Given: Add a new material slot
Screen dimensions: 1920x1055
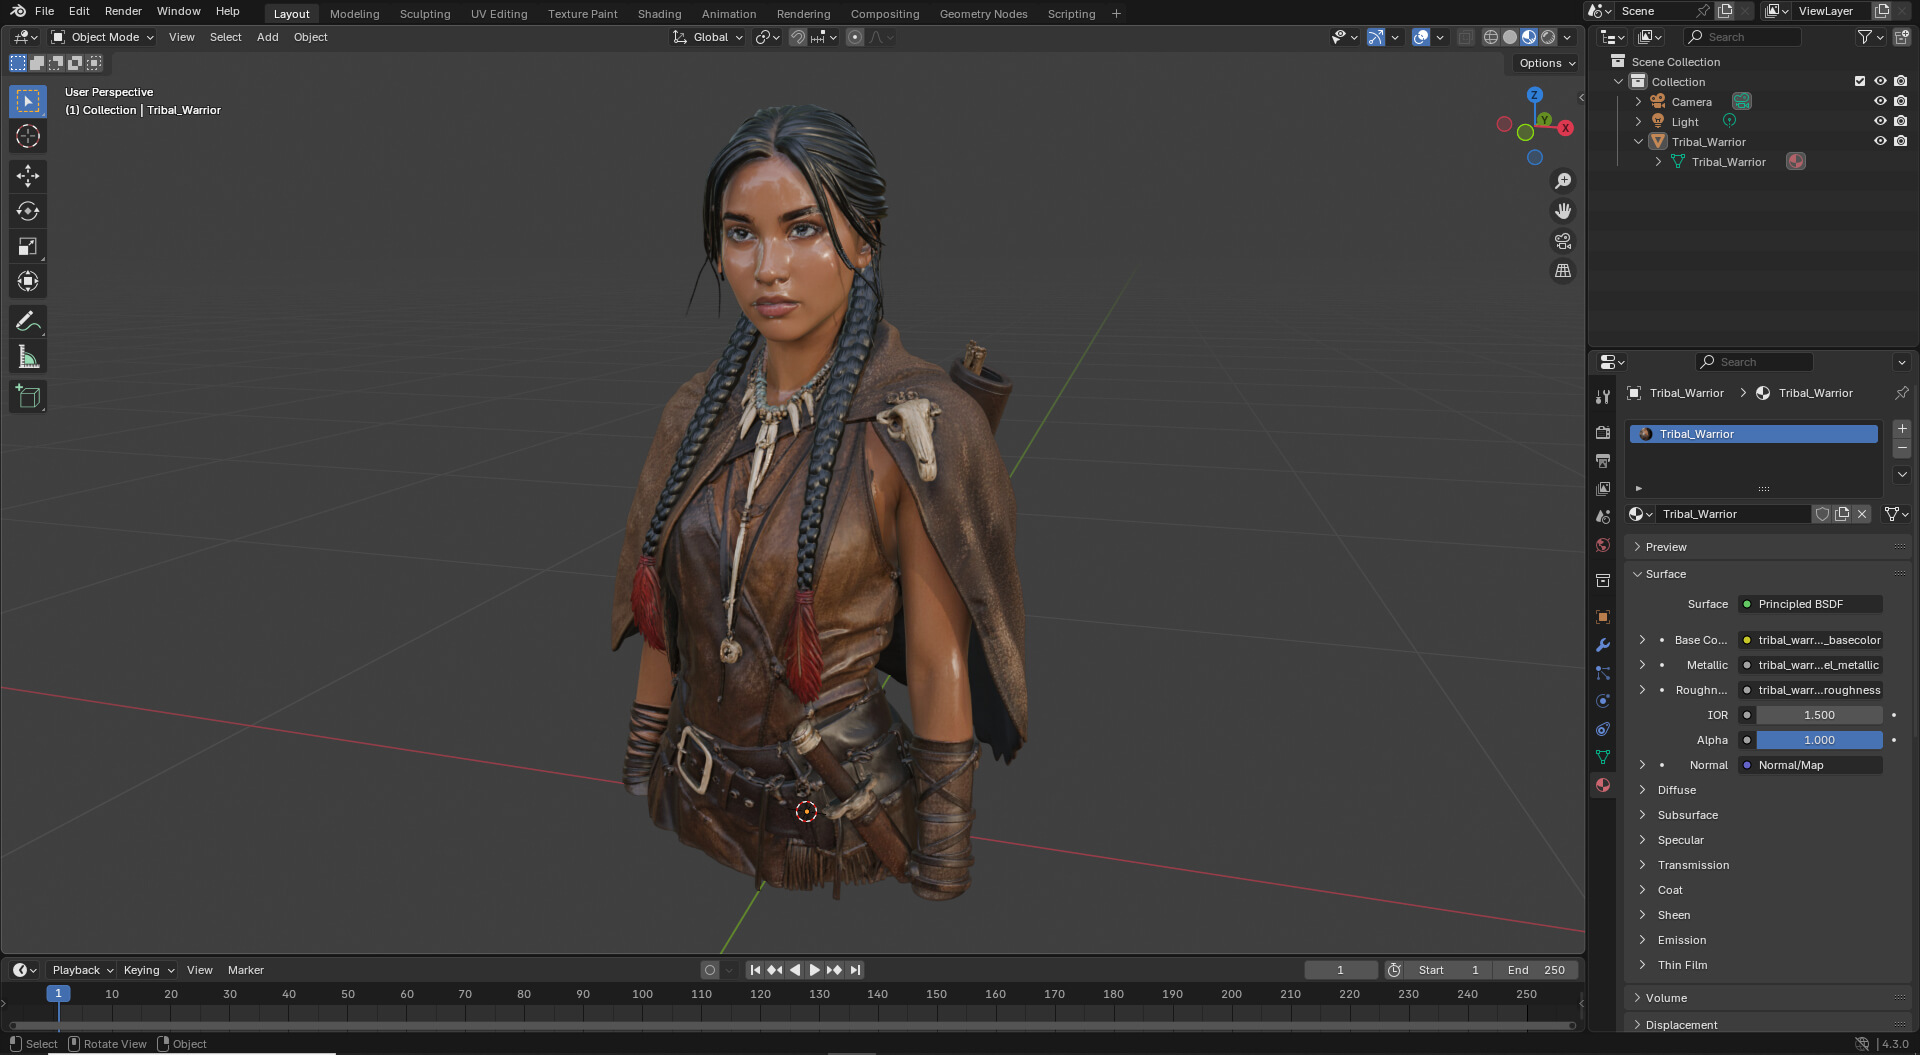Looking at the screenshot, I should click(x=1902, y=429).
